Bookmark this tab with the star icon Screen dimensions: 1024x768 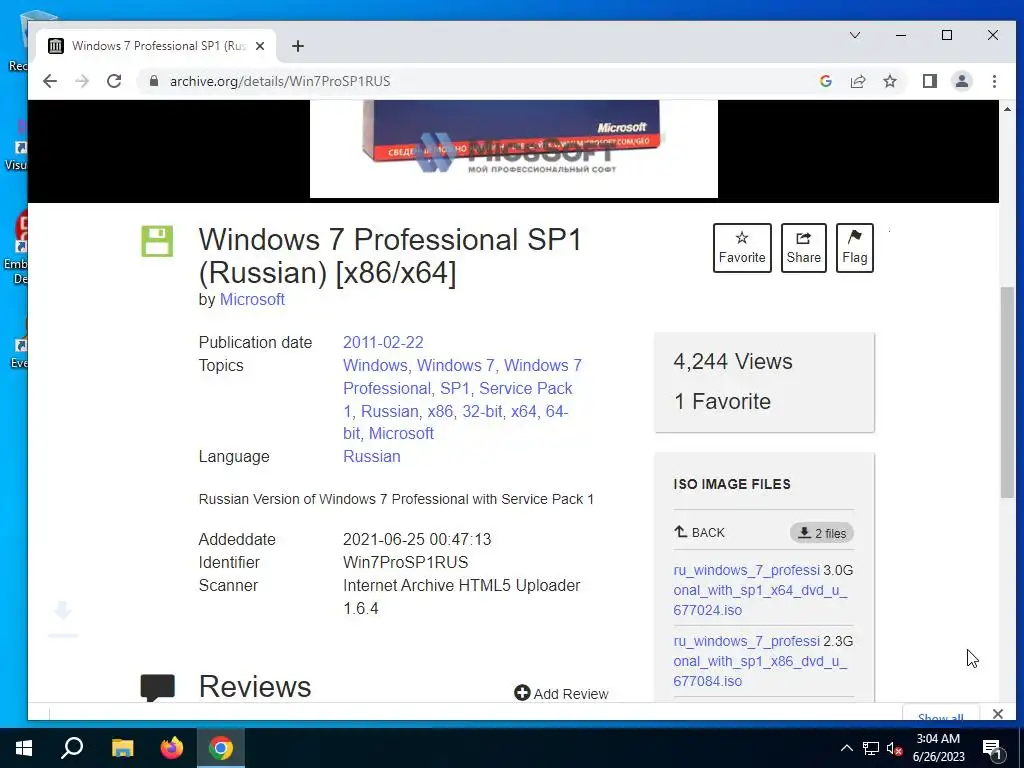[889, 81]
